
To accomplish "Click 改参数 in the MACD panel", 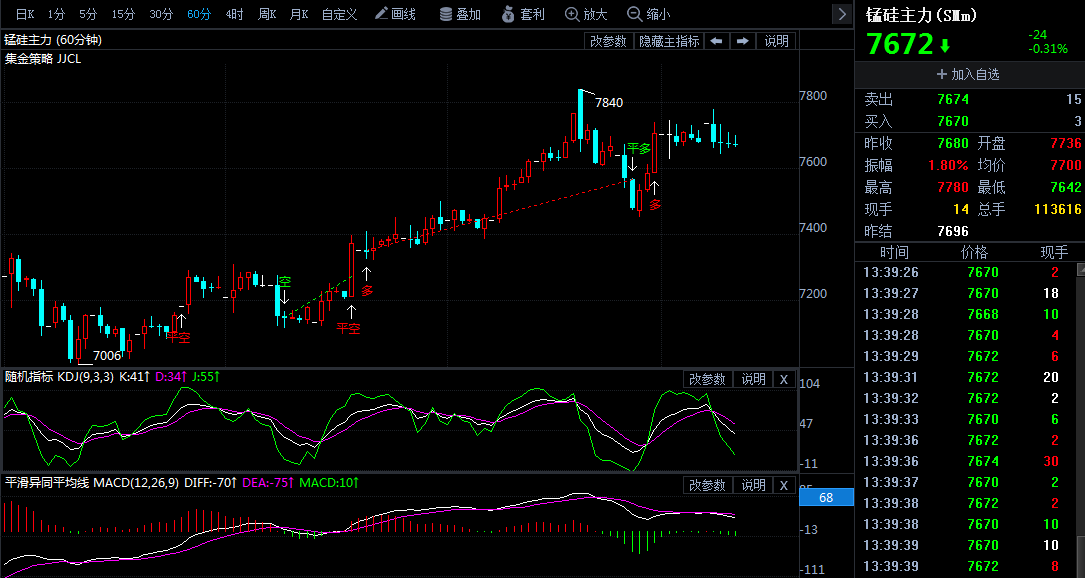I will (x=706, y=485).
